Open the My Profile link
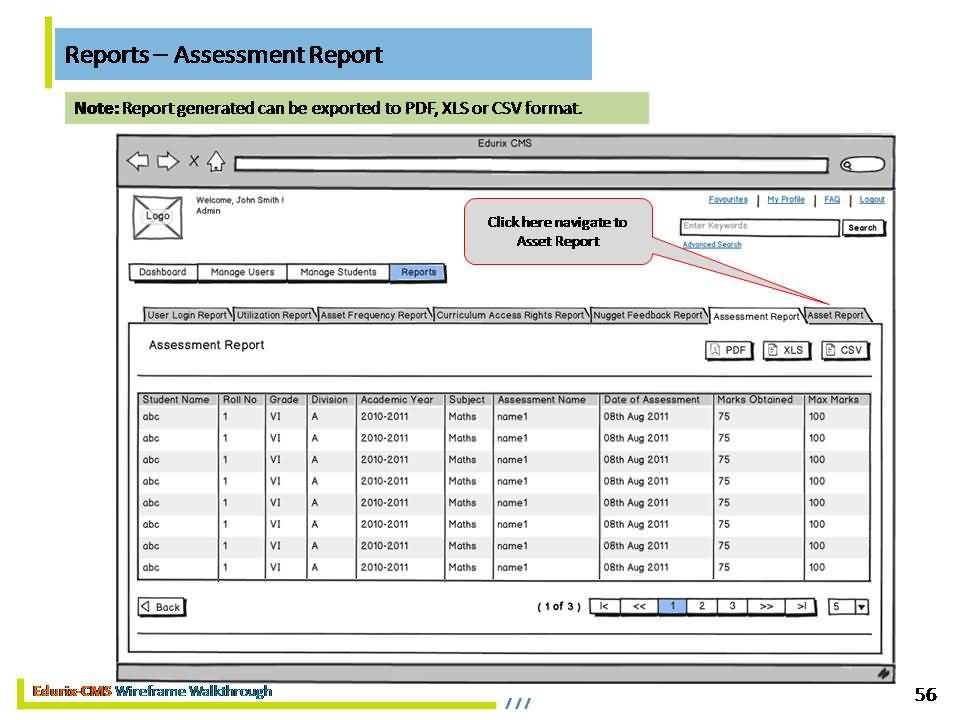960x720 pixels. click(x=786, y=200)
